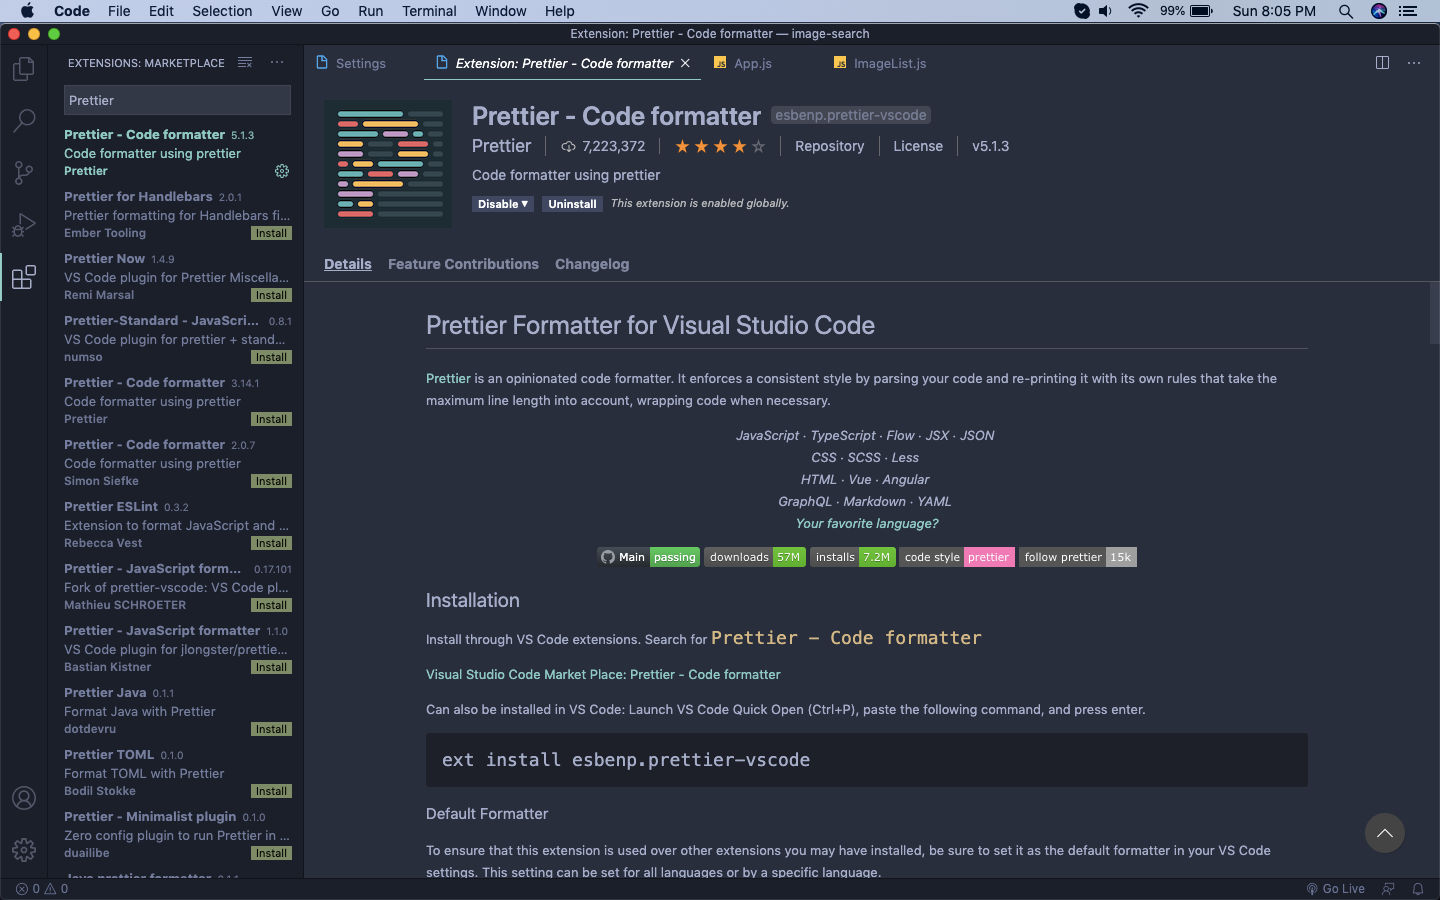Click the filter extensions list icon
The width and height of the screenshot is (1440, 900).
[x=245, y=62]
